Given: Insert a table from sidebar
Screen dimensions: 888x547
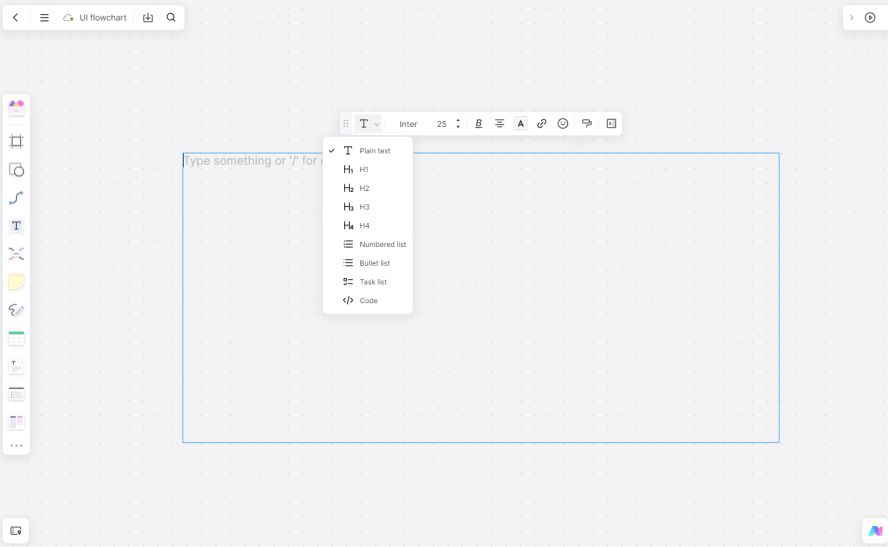Looking at the screenshot, I should pos(16,339).
